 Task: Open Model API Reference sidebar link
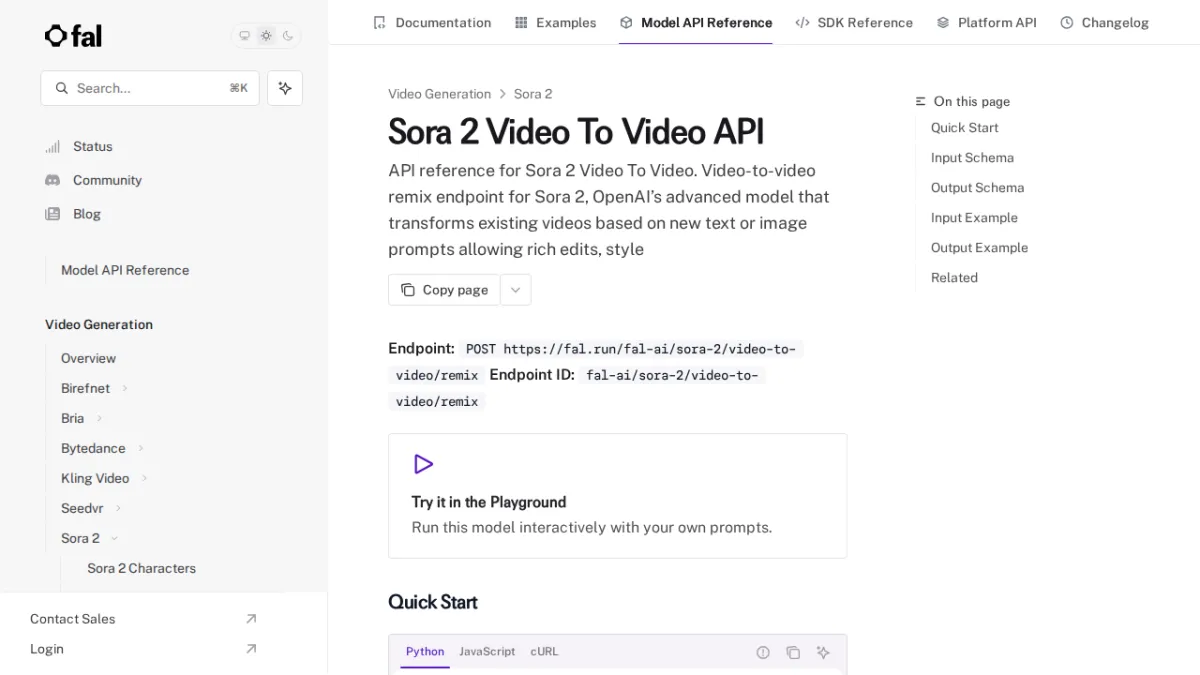coord(125,270)
